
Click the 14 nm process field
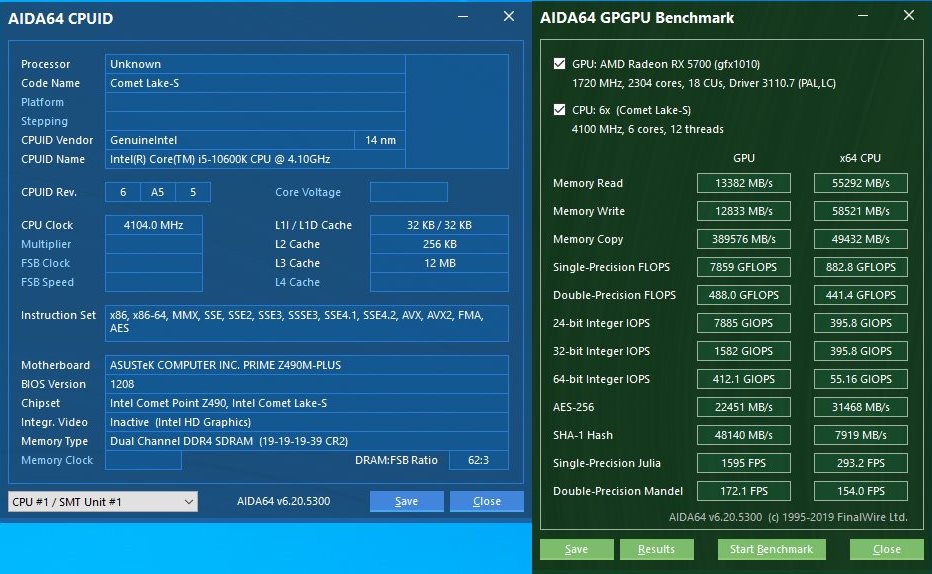[x=380, y=140]
